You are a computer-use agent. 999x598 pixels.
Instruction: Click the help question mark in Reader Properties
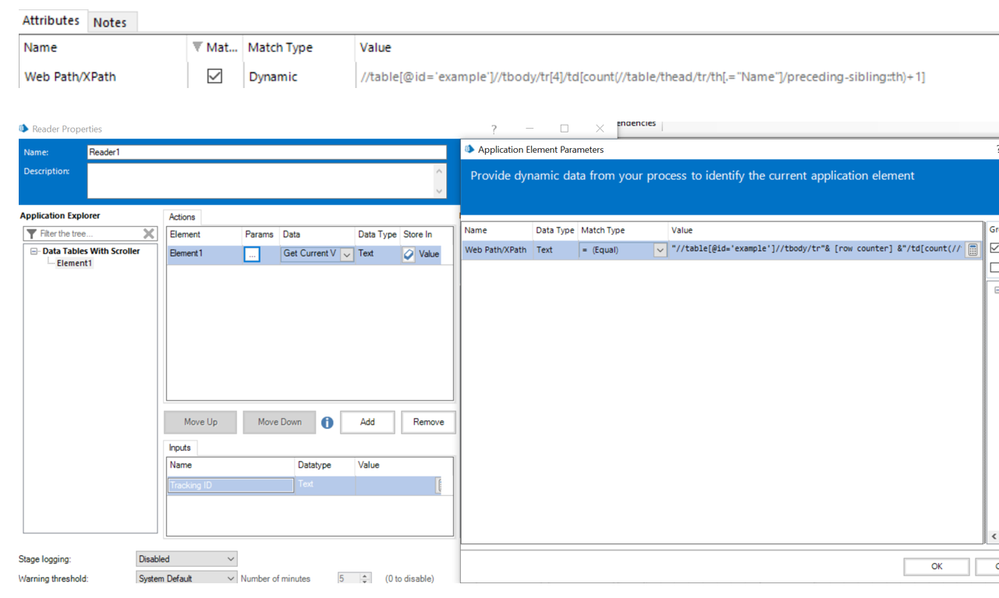(493, 129)
